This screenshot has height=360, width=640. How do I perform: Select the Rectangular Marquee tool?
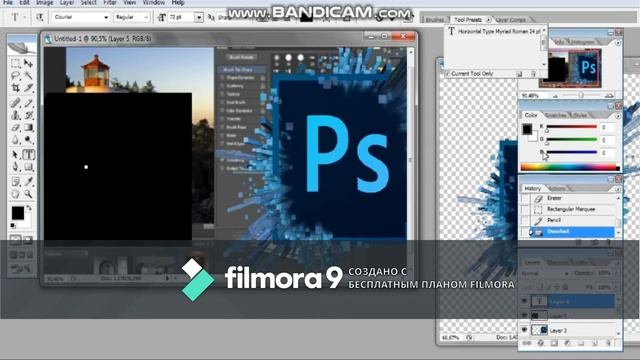click(16, 64)
